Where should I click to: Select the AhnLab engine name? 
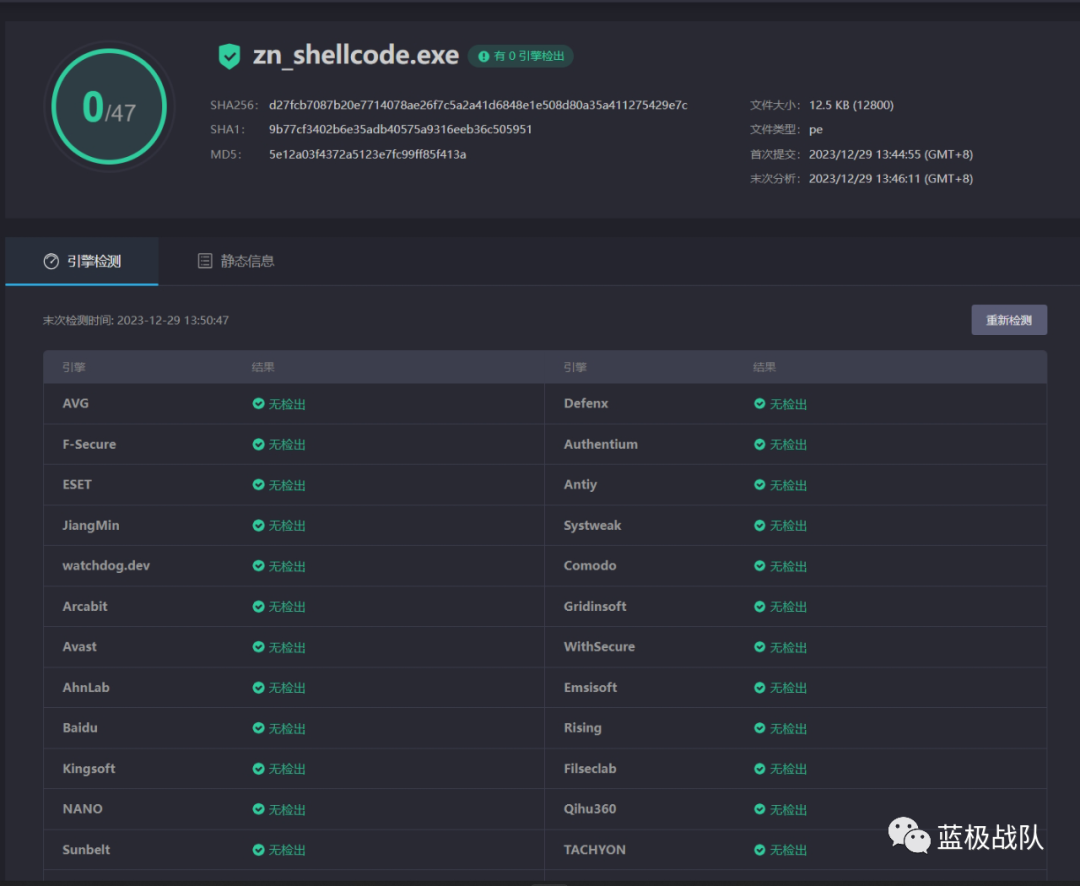86,688
